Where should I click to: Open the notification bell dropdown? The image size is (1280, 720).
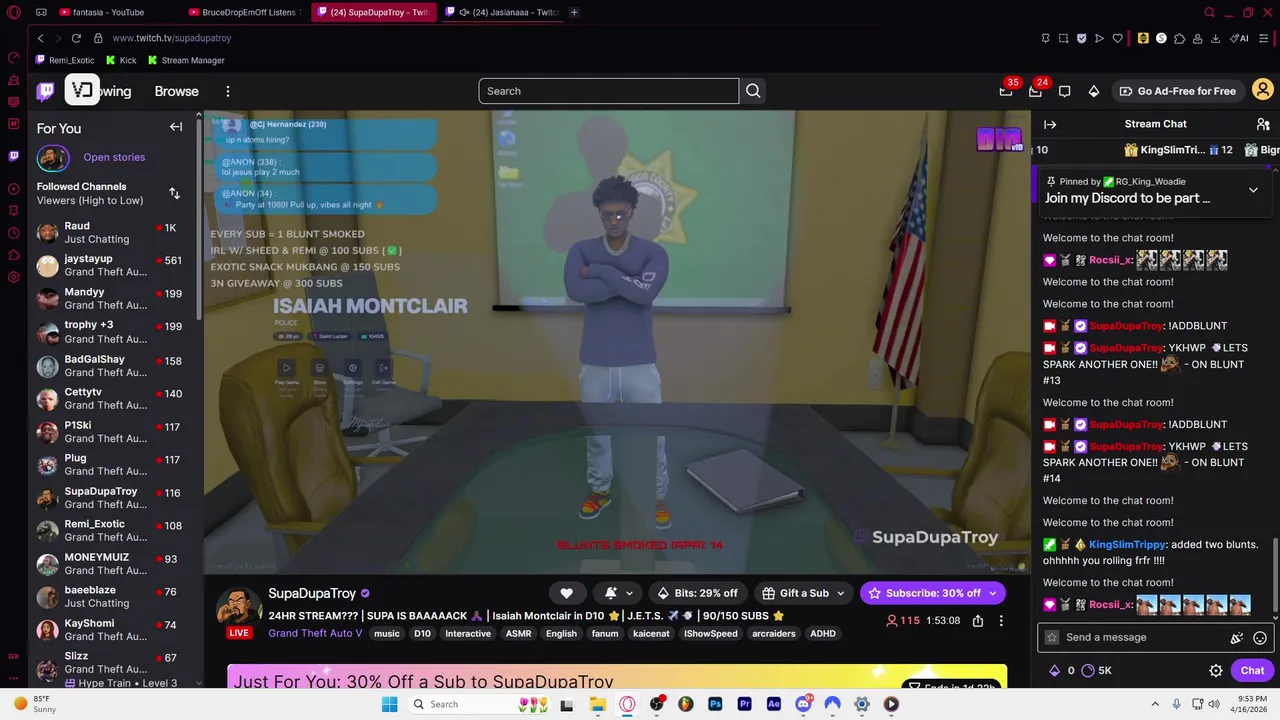[x=618, y=593]
